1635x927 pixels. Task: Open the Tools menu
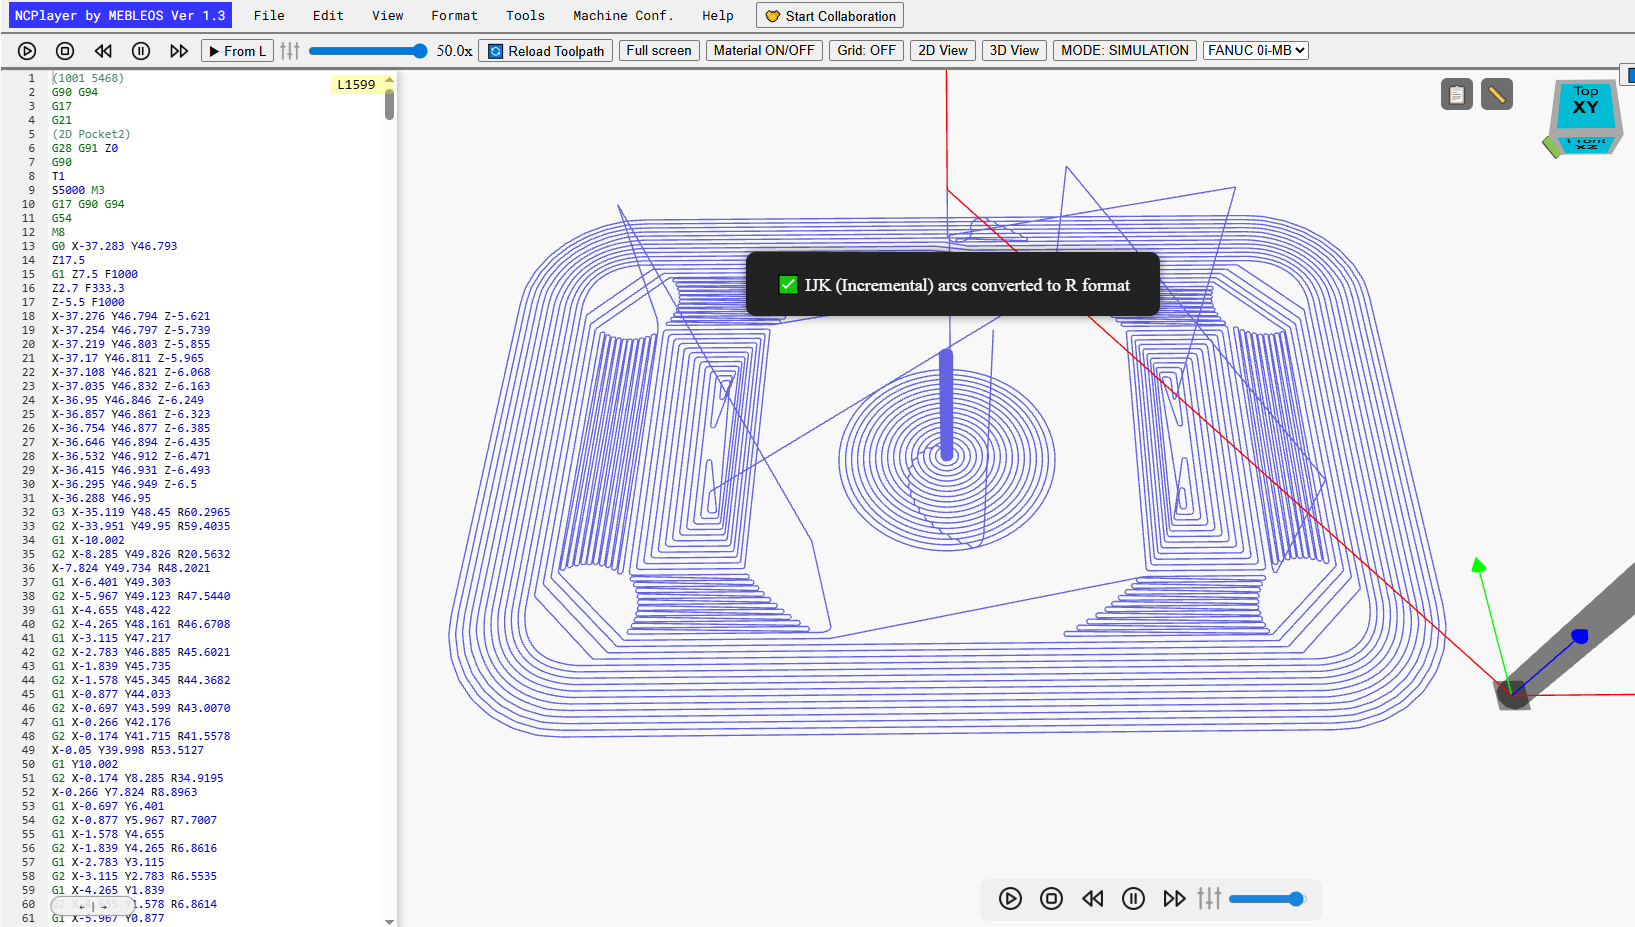pyautogui.click(x=525, y=15)
